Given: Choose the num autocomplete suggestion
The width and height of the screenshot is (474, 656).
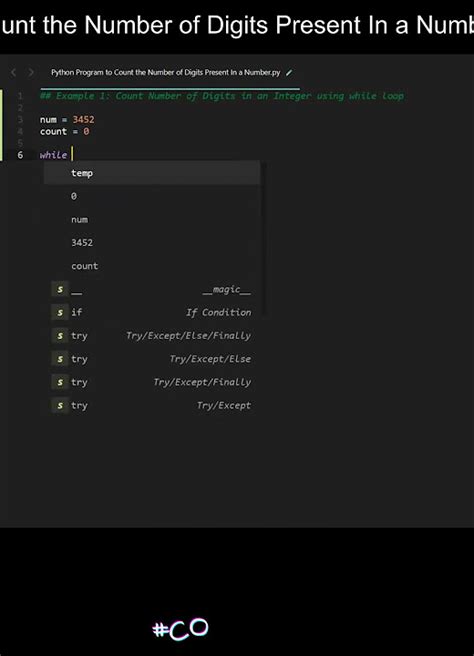Looking at the screenshot, I should click(152, 219).
